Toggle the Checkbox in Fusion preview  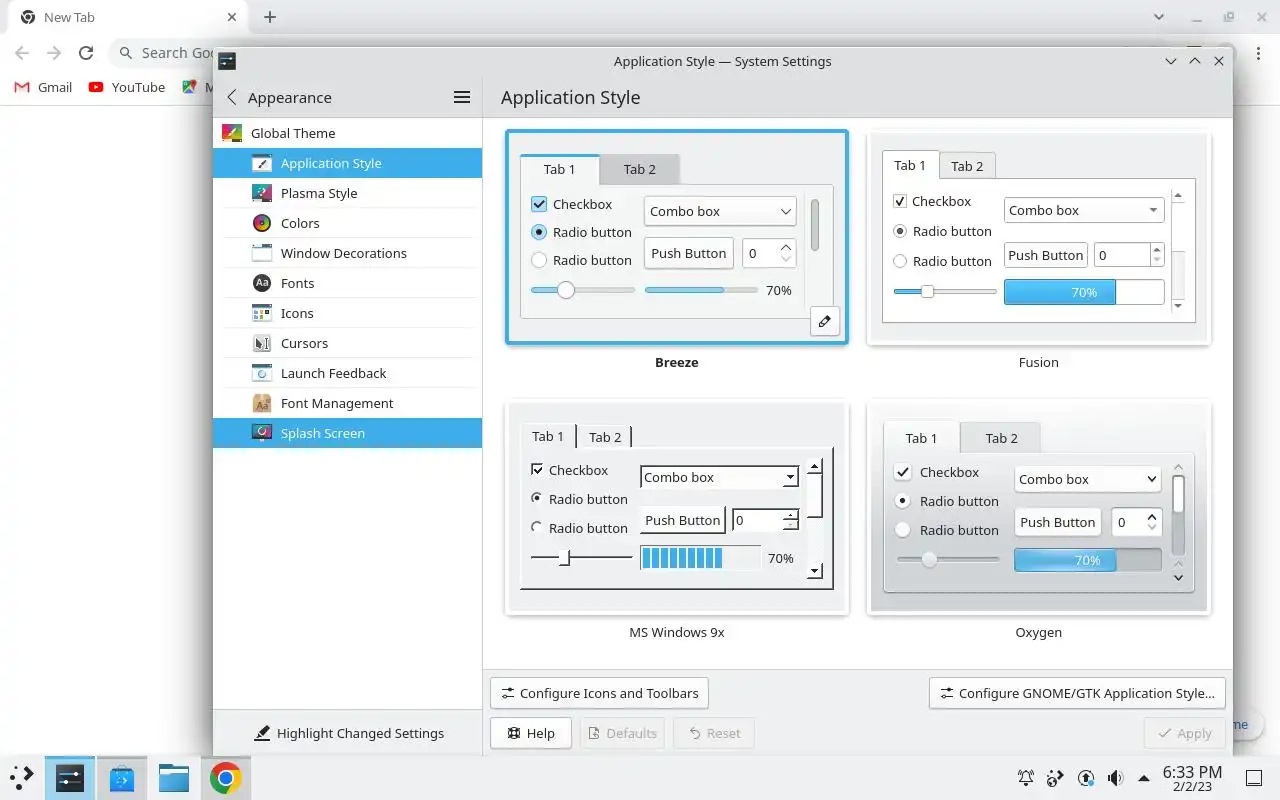click(x=900, y=201)
